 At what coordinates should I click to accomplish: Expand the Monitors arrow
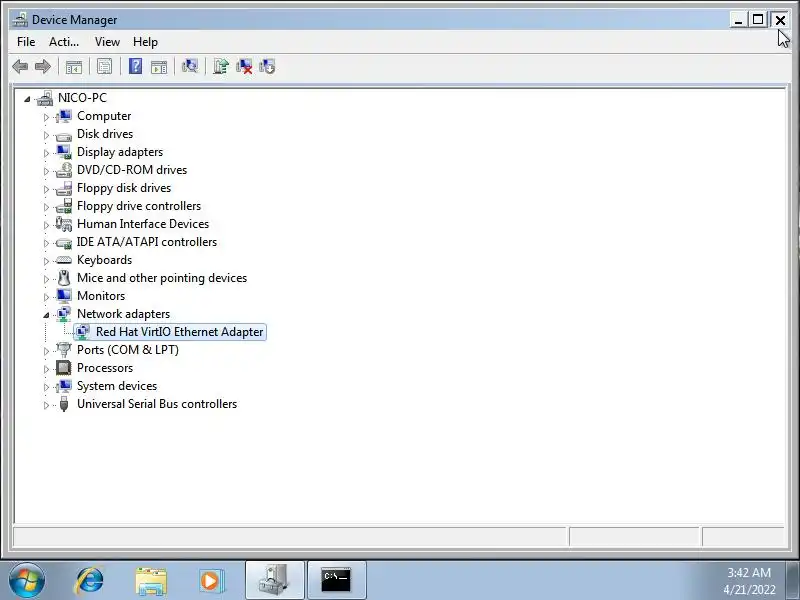(46, 297)
